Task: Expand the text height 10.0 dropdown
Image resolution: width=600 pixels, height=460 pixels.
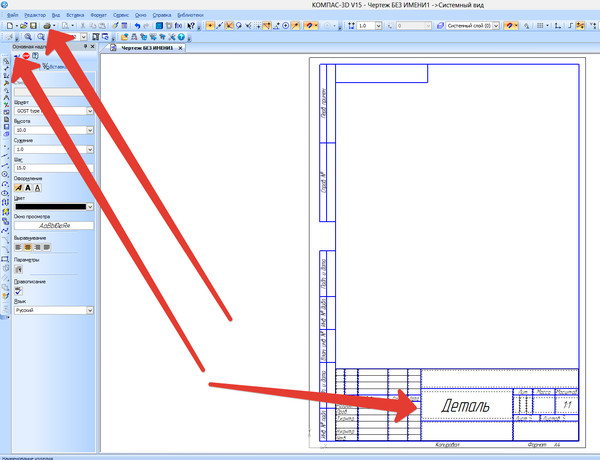Action: [x=90, y=130]
